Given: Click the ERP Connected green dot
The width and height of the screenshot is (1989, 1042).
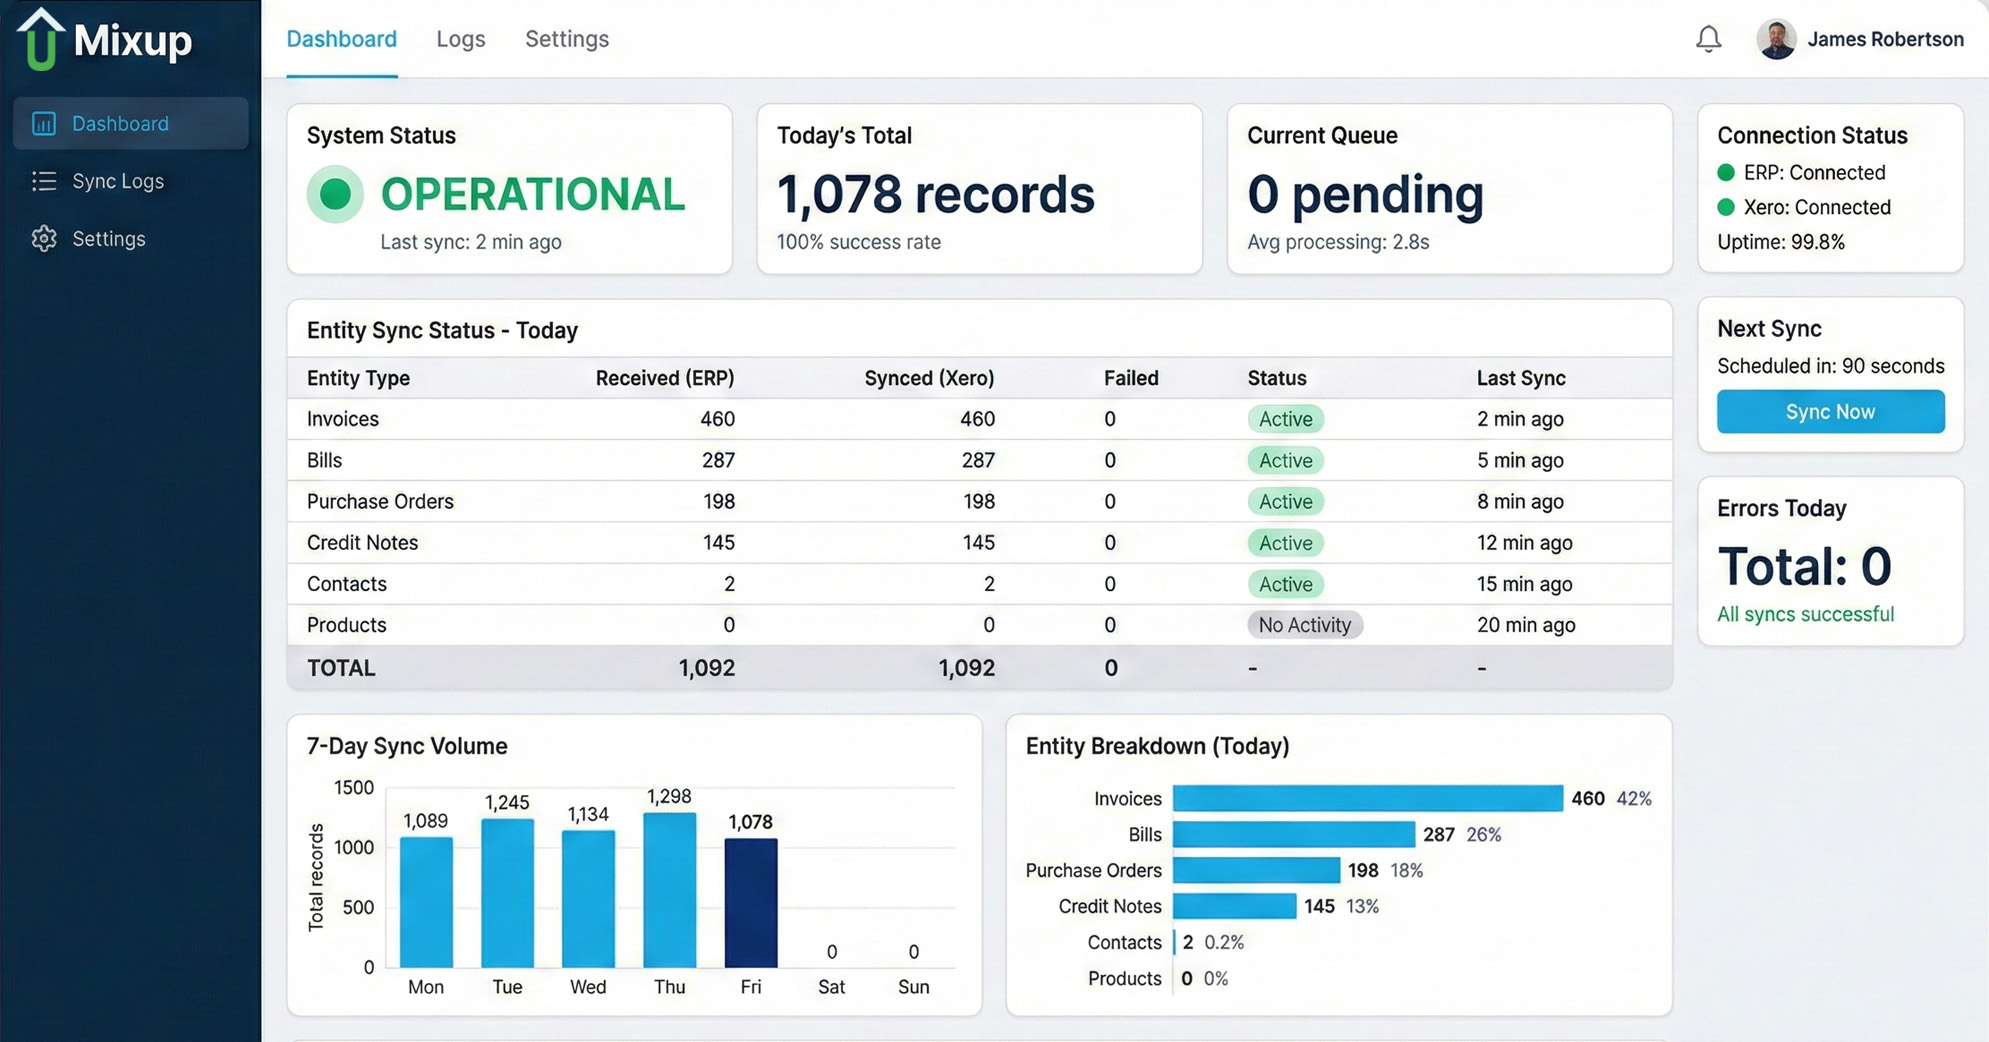Looking at the screenshot, I should point(1726,173).
